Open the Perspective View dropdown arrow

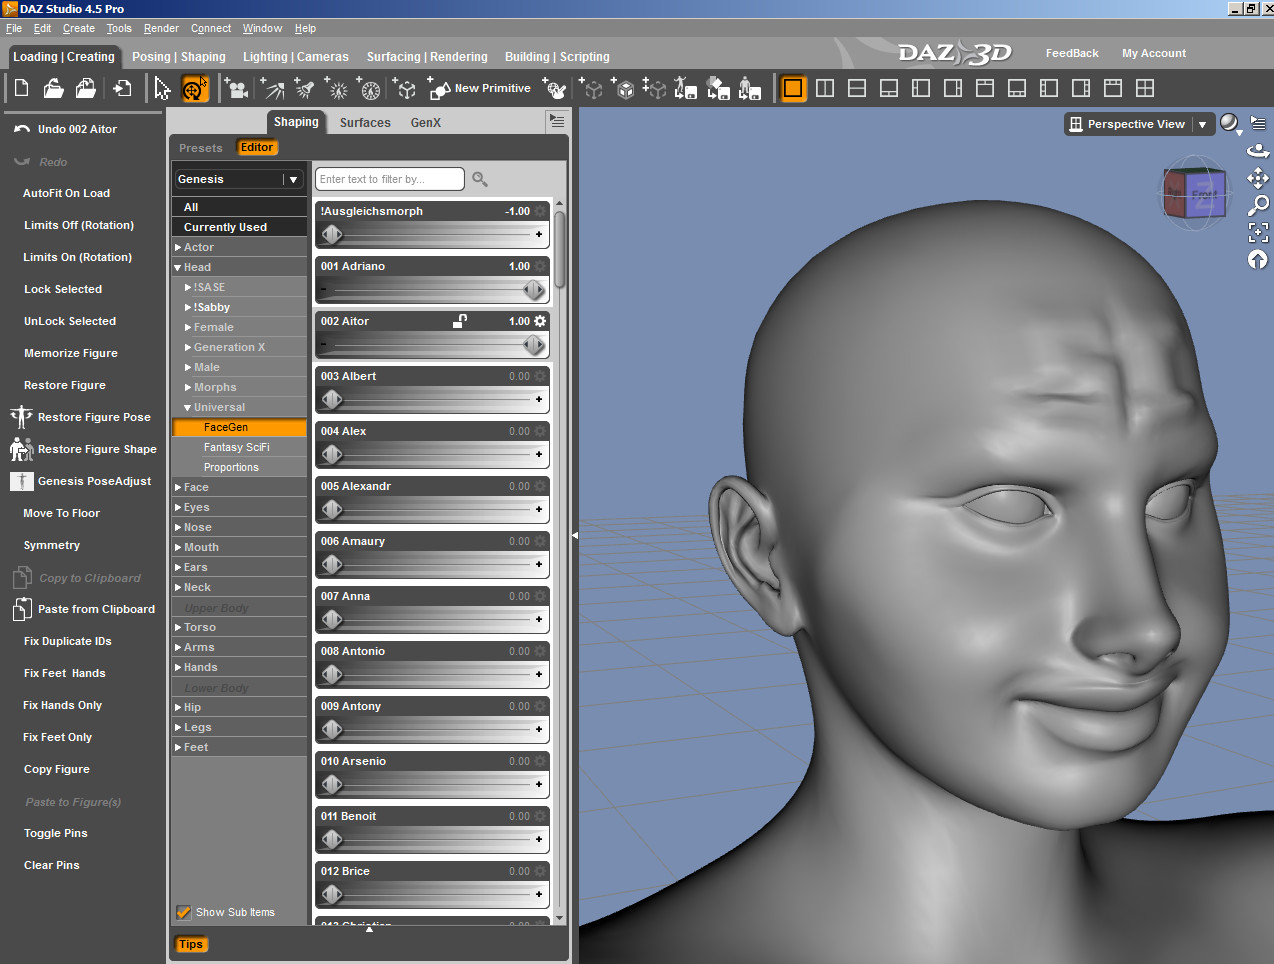[1202, 124]
